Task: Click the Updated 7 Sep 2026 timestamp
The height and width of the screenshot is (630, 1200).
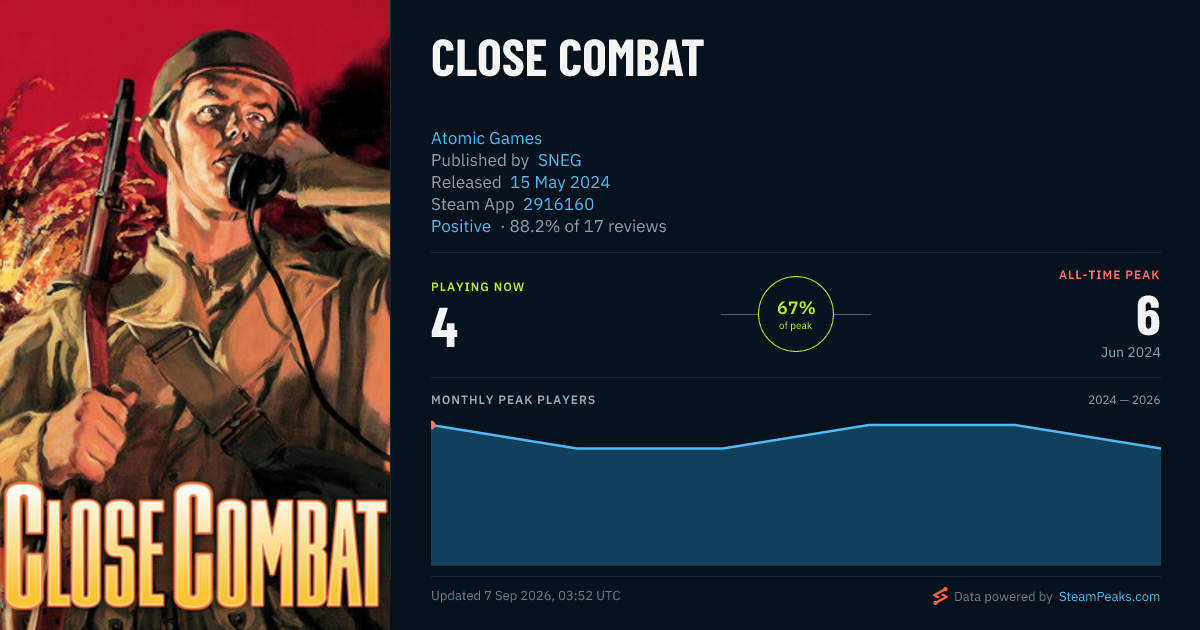Action: (526, 596)
